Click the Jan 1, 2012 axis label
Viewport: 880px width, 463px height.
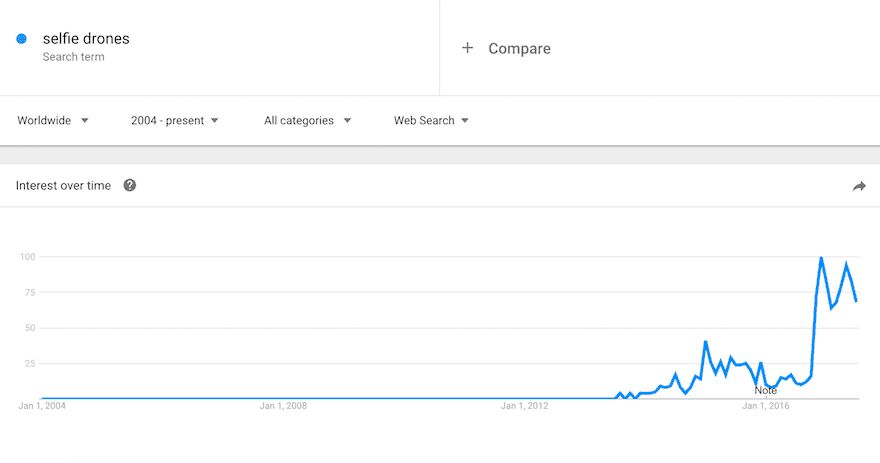point(524,406)
